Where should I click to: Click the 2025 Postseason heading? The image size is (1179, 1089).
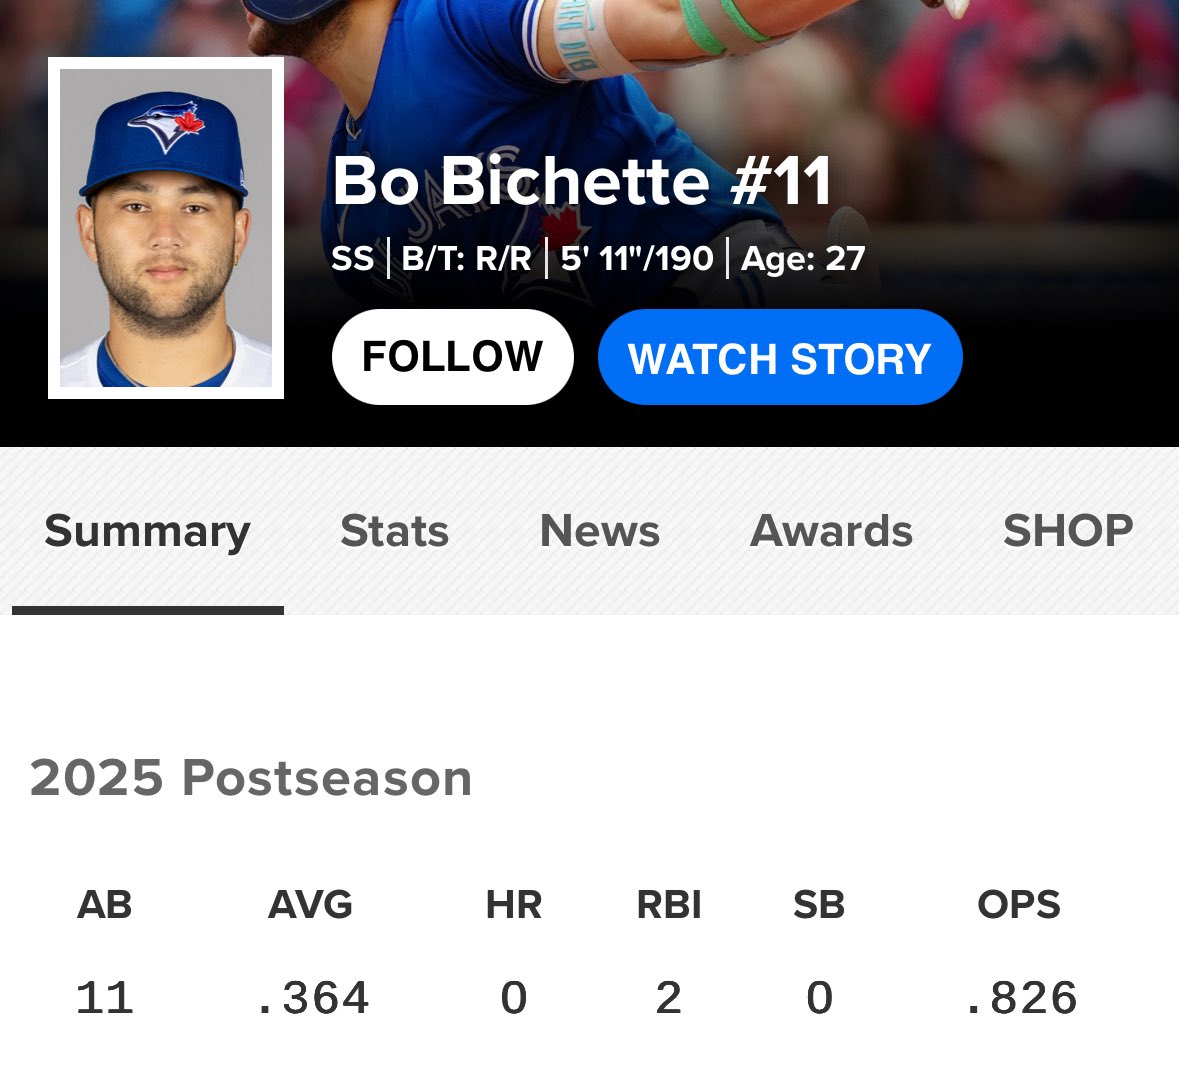[x=250, y=778]
